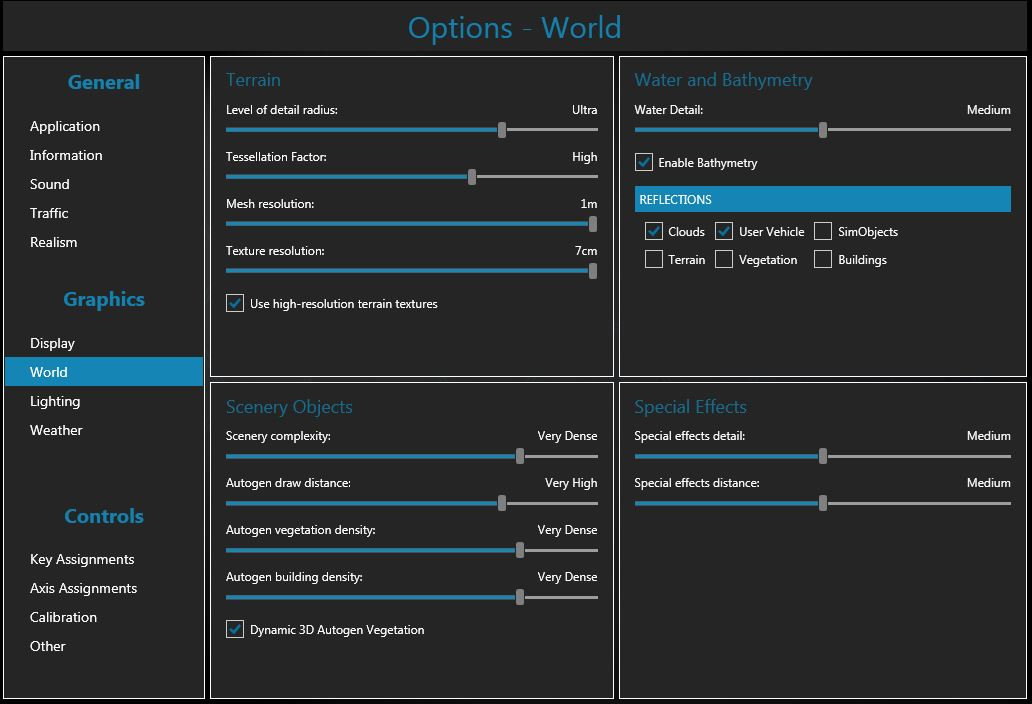The width and height of the screenshot is (1032, 704).
Task: Click the Scenery complexity slider handle
Action: click(x=520, y=456)
